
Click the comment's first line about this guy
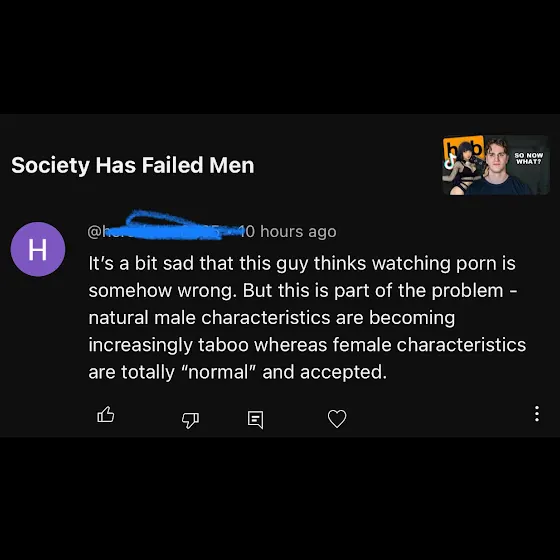(302, 264)
